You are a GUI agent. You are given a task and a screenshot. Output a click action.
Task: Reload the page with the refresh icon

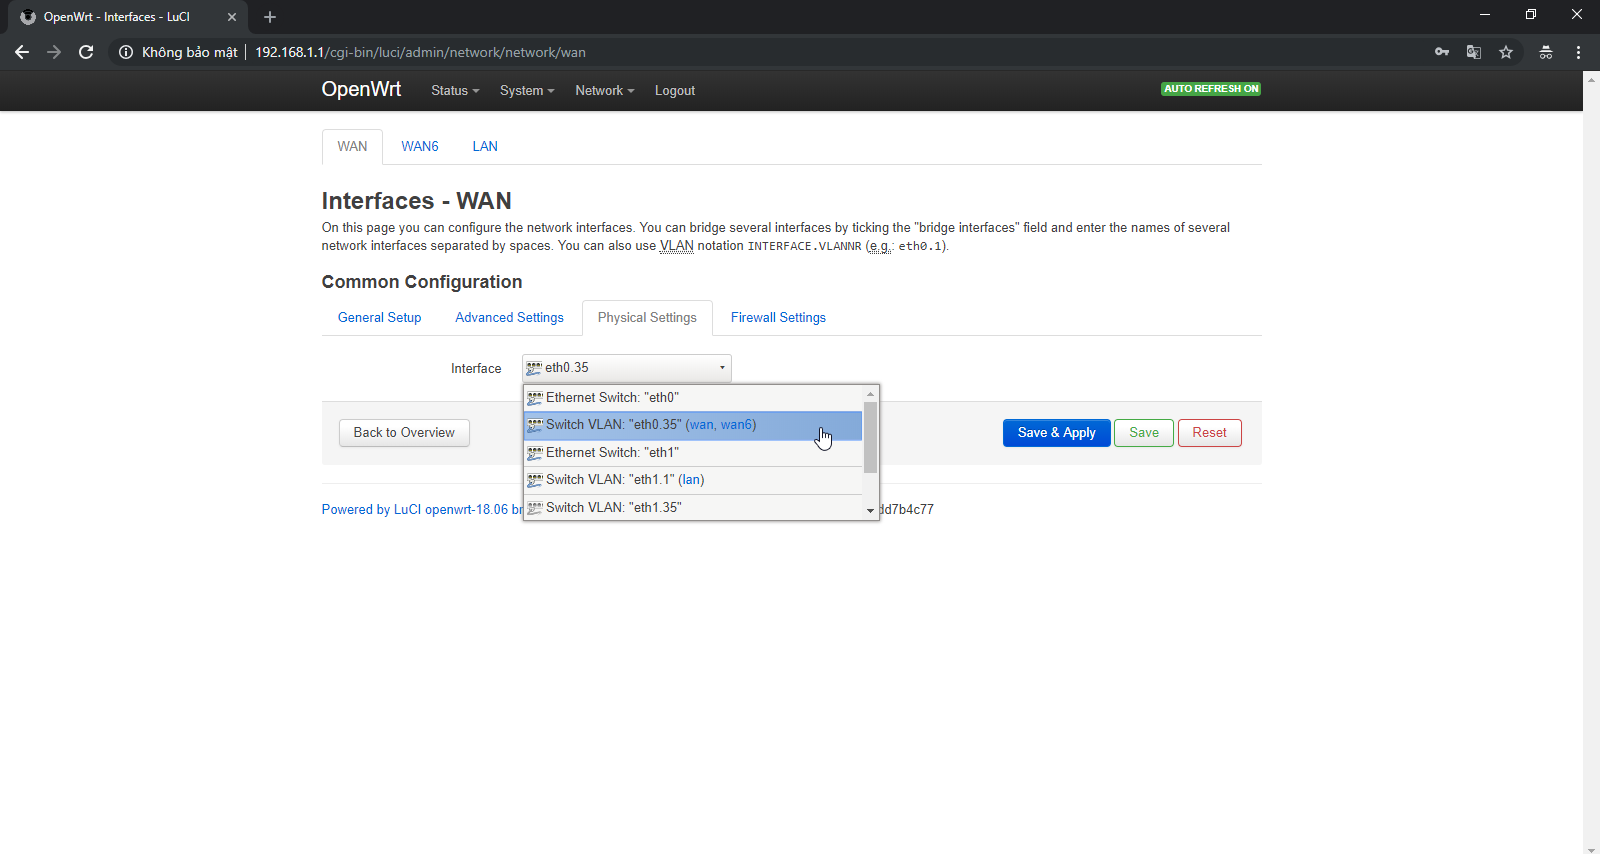pos(86,52)
